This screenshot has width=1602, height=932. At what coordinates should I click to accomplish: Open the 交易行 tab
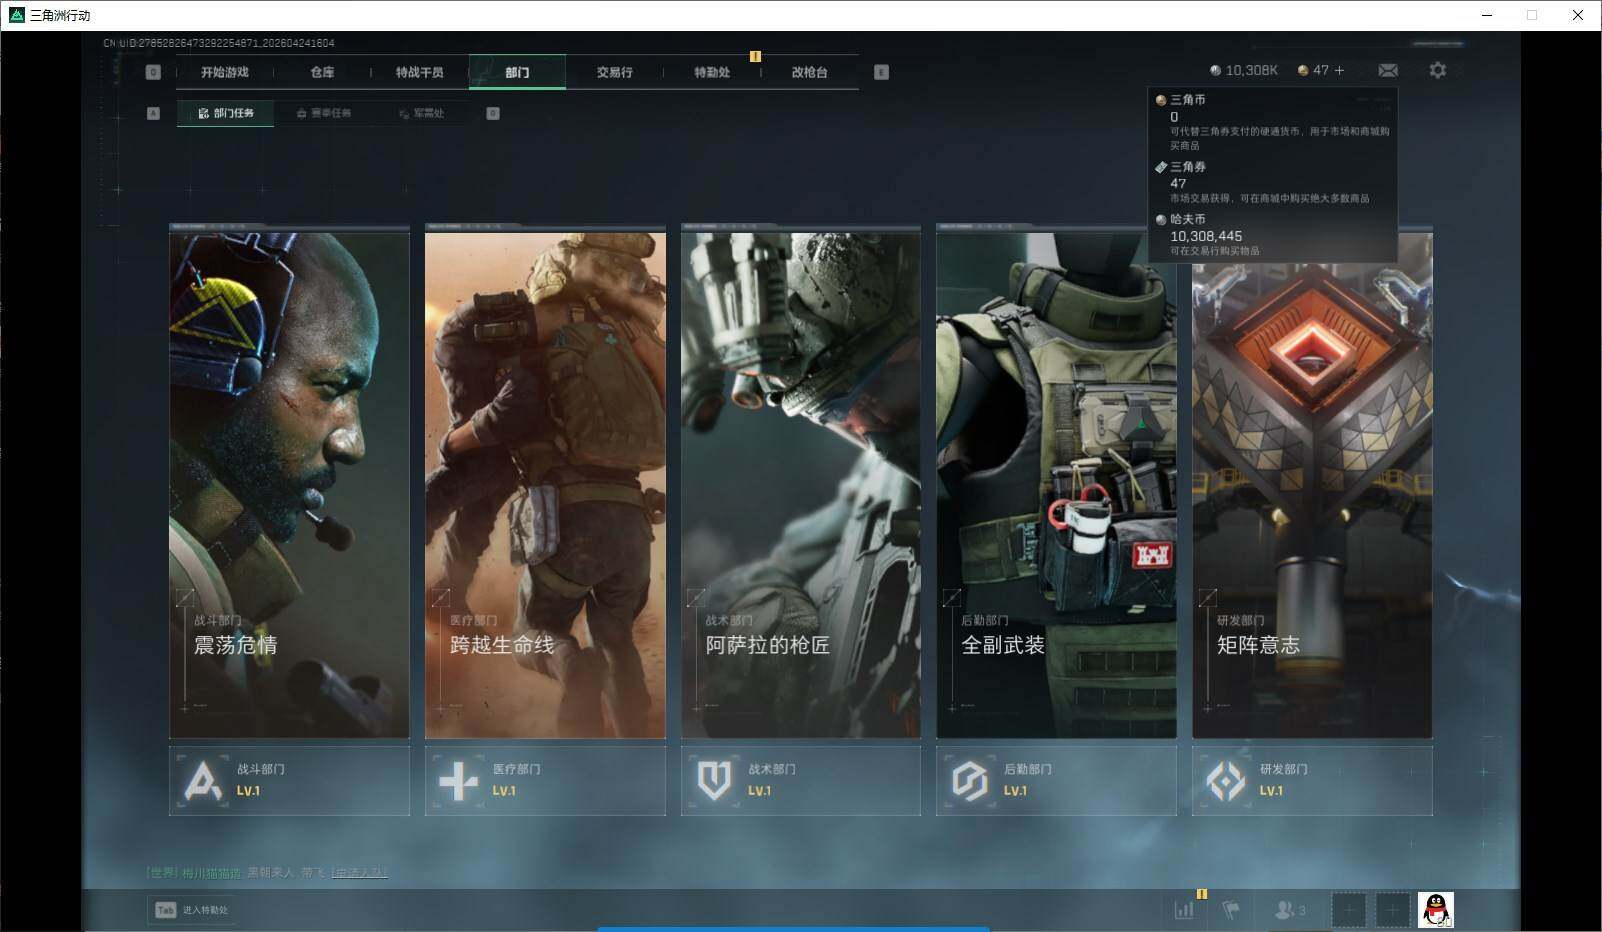click(x=614, y=72)
